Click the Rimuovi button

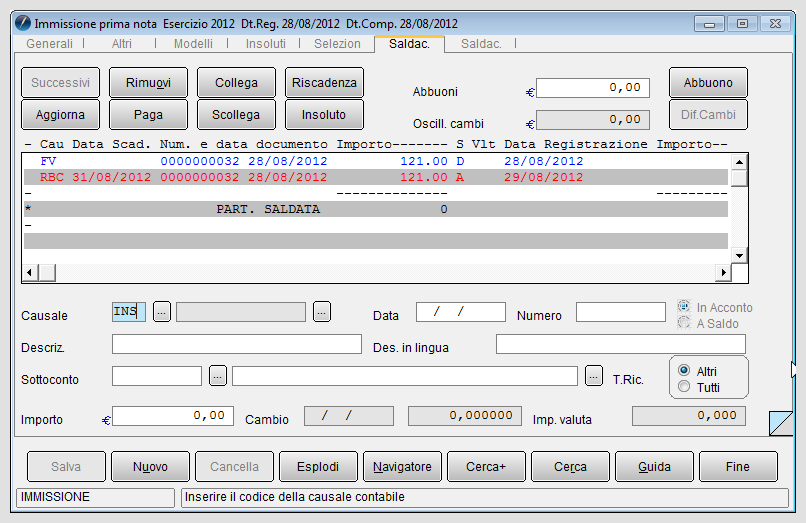[x=149, y=82]
